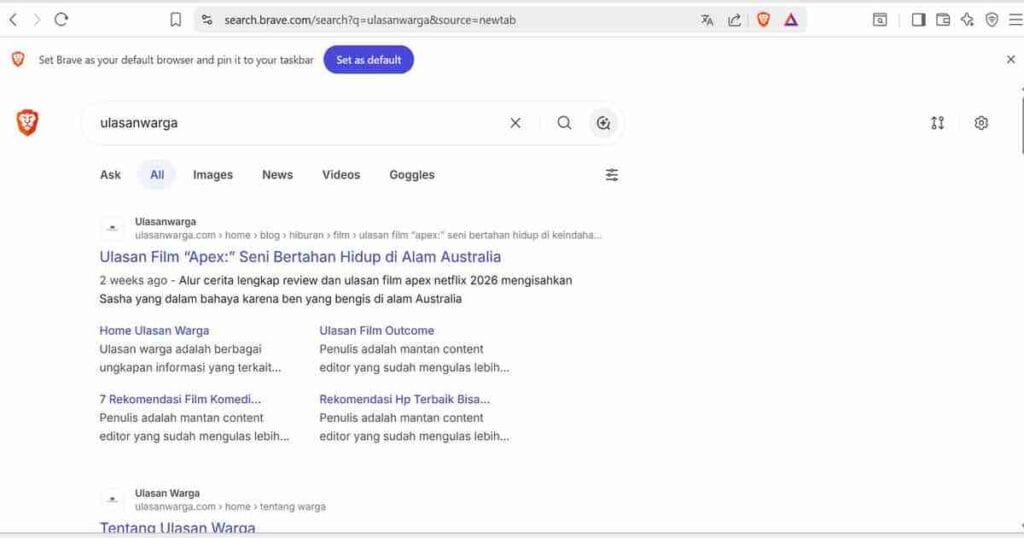Screen dimensions: 1024x538
Task: Open Brave Search settings gear
Action: click(981, 123)
